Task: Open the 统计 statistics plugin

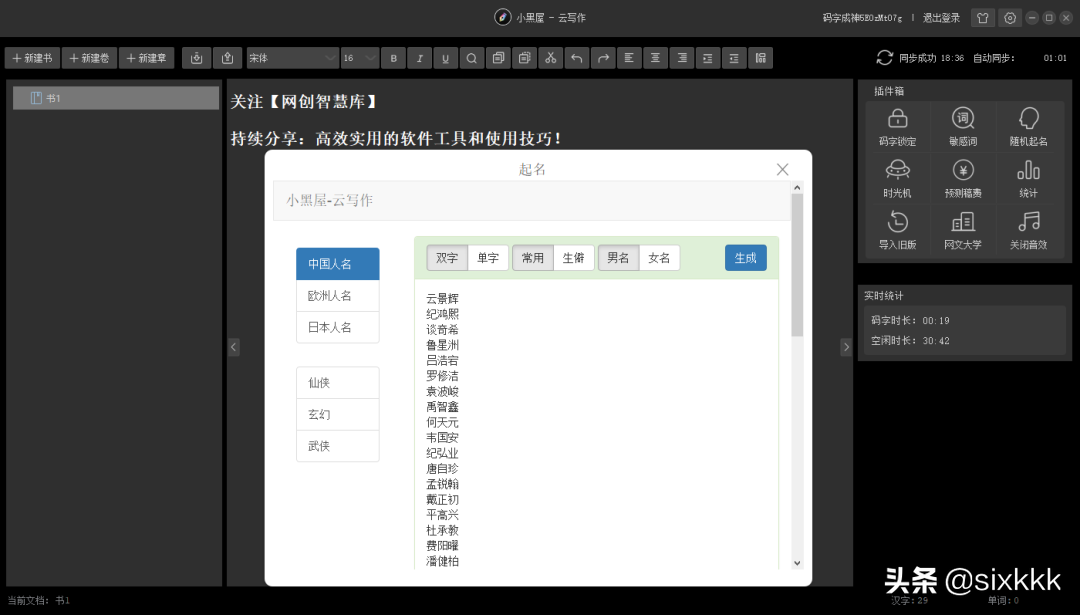Action: (x=1028, y=178)
